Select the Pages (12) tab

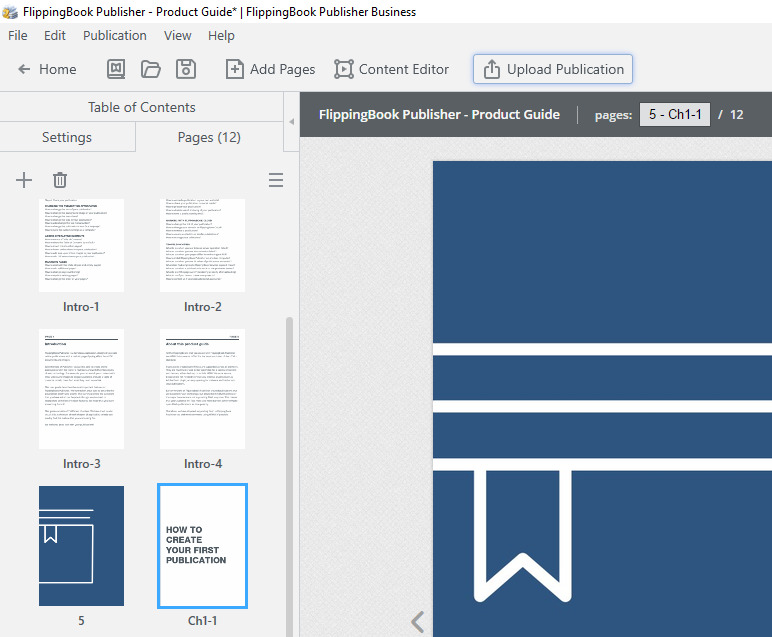(209, 137)
